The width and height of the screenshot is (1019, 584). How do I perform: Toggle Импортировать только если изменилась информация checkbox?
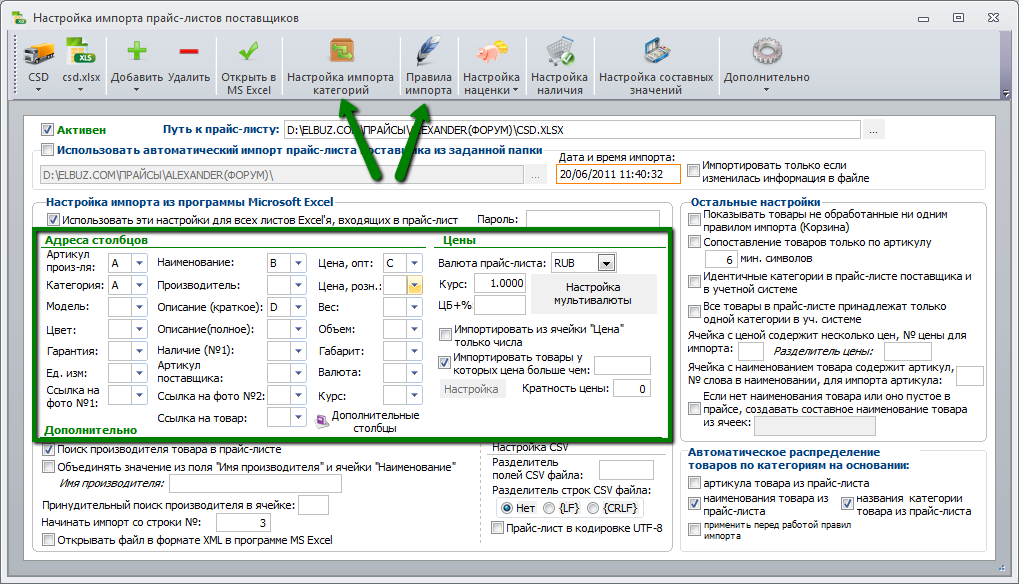tap(693, 171)
